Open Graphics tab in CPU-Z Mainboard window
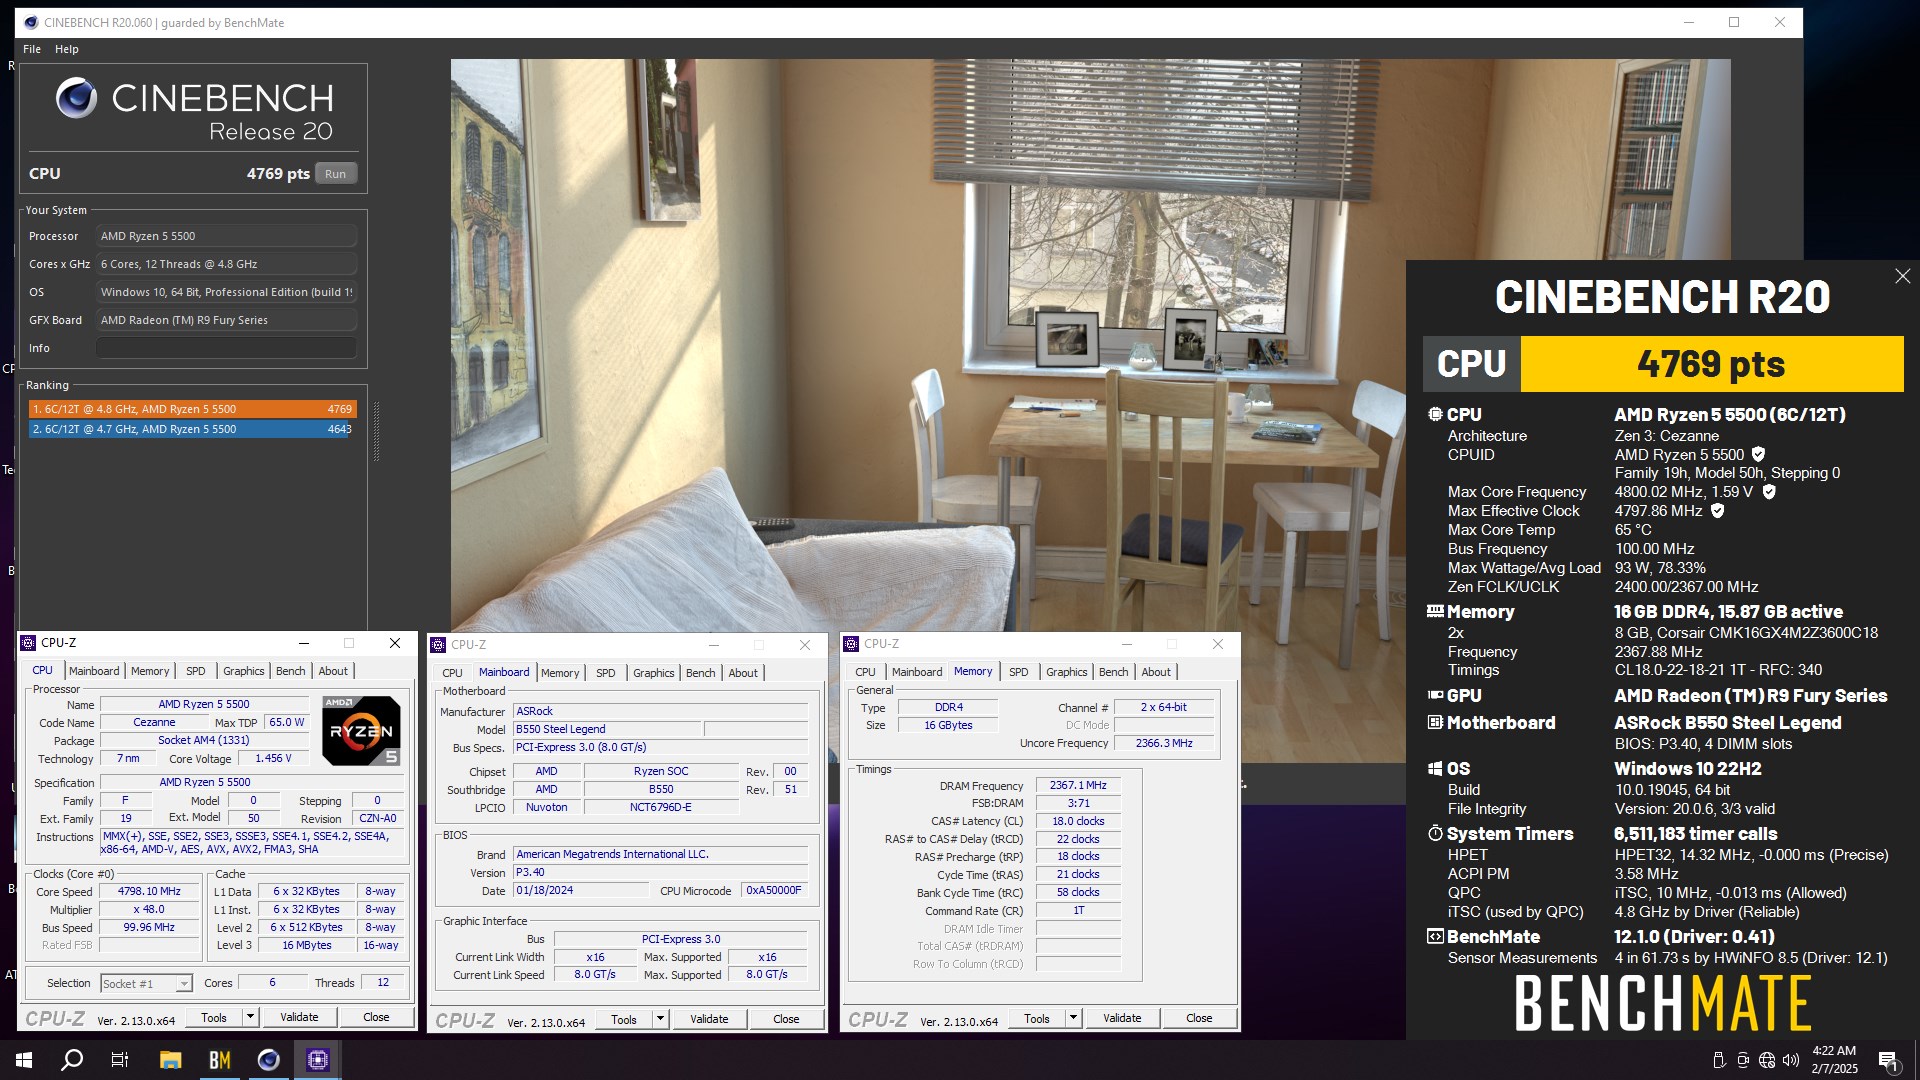Screen dimensions: 1920x1080 point(654,673)
